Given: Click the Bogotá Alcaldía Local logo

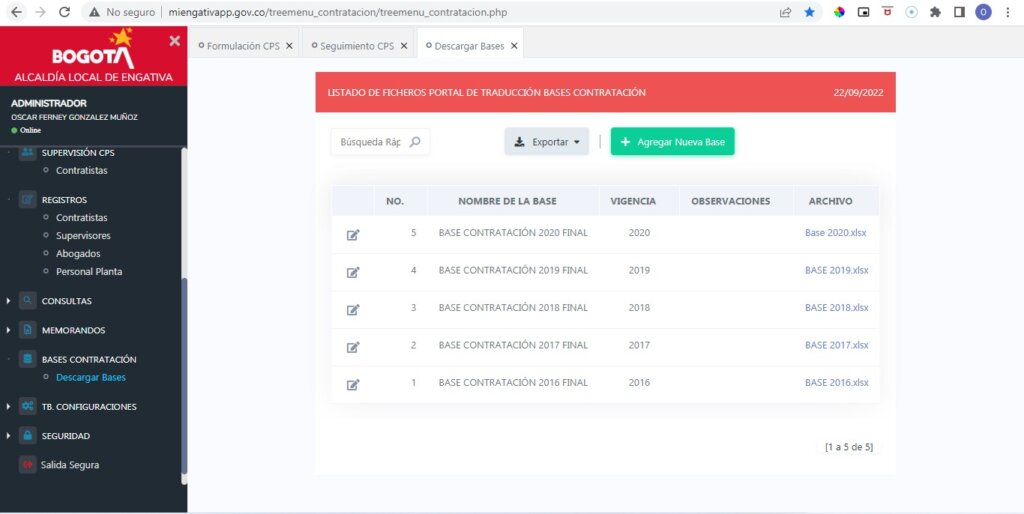Looking at the screenshot, I should (x=93, y=57).
